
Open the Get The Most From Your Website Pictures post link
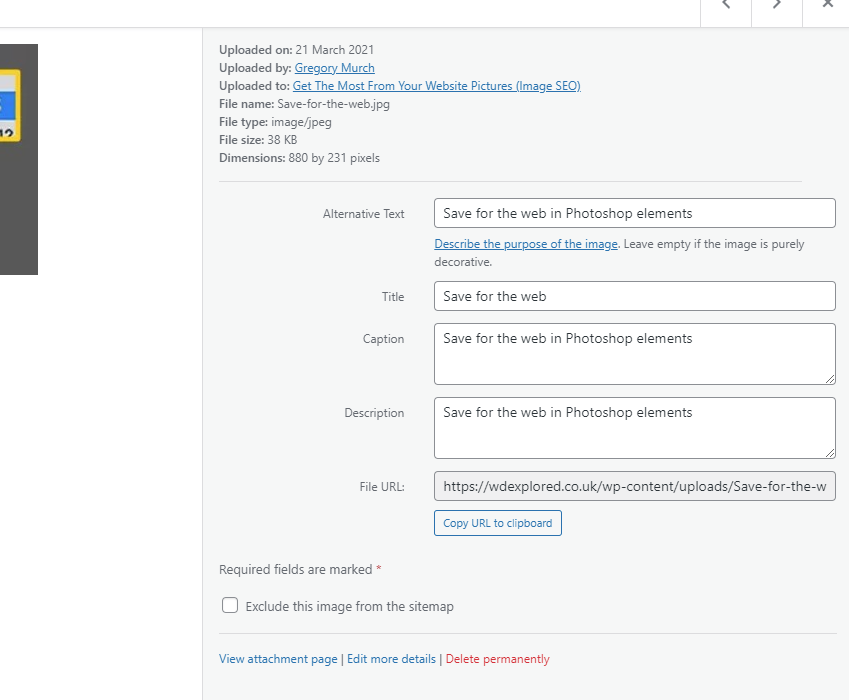(436, 86)
